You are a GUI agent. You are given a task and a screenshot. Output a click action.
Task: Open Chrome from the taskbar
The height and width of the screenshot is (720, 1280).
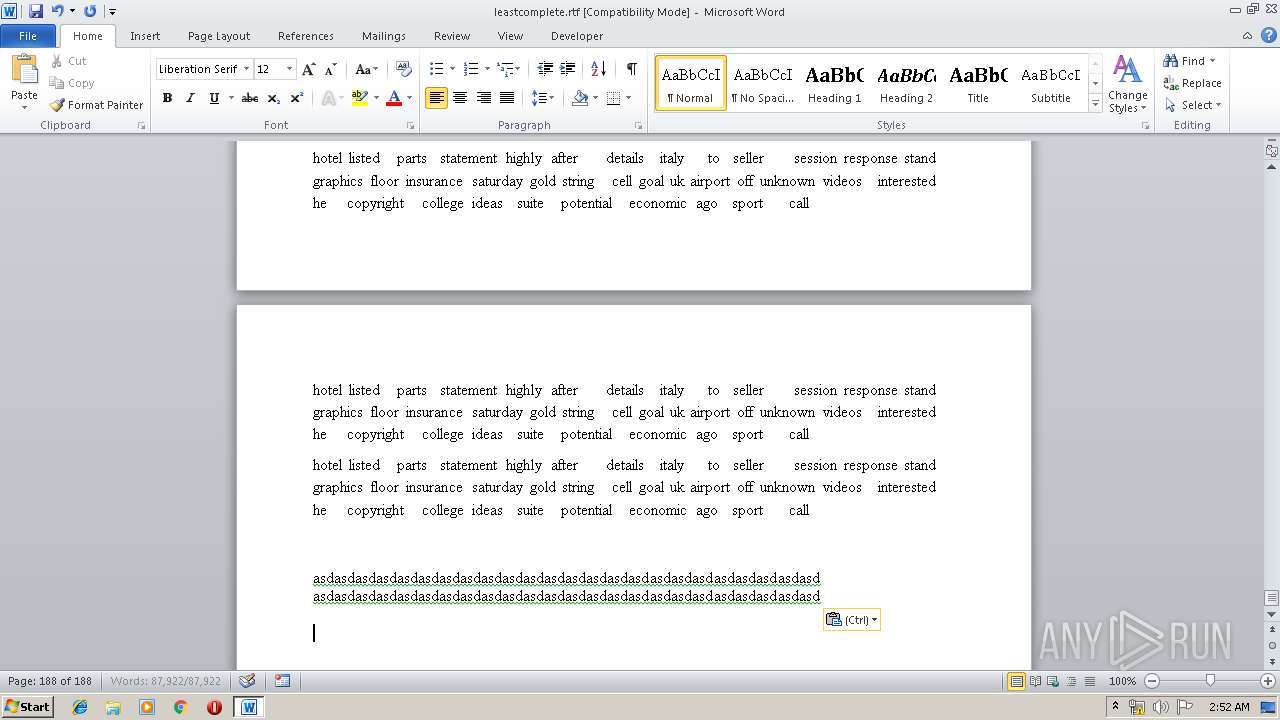180,707
